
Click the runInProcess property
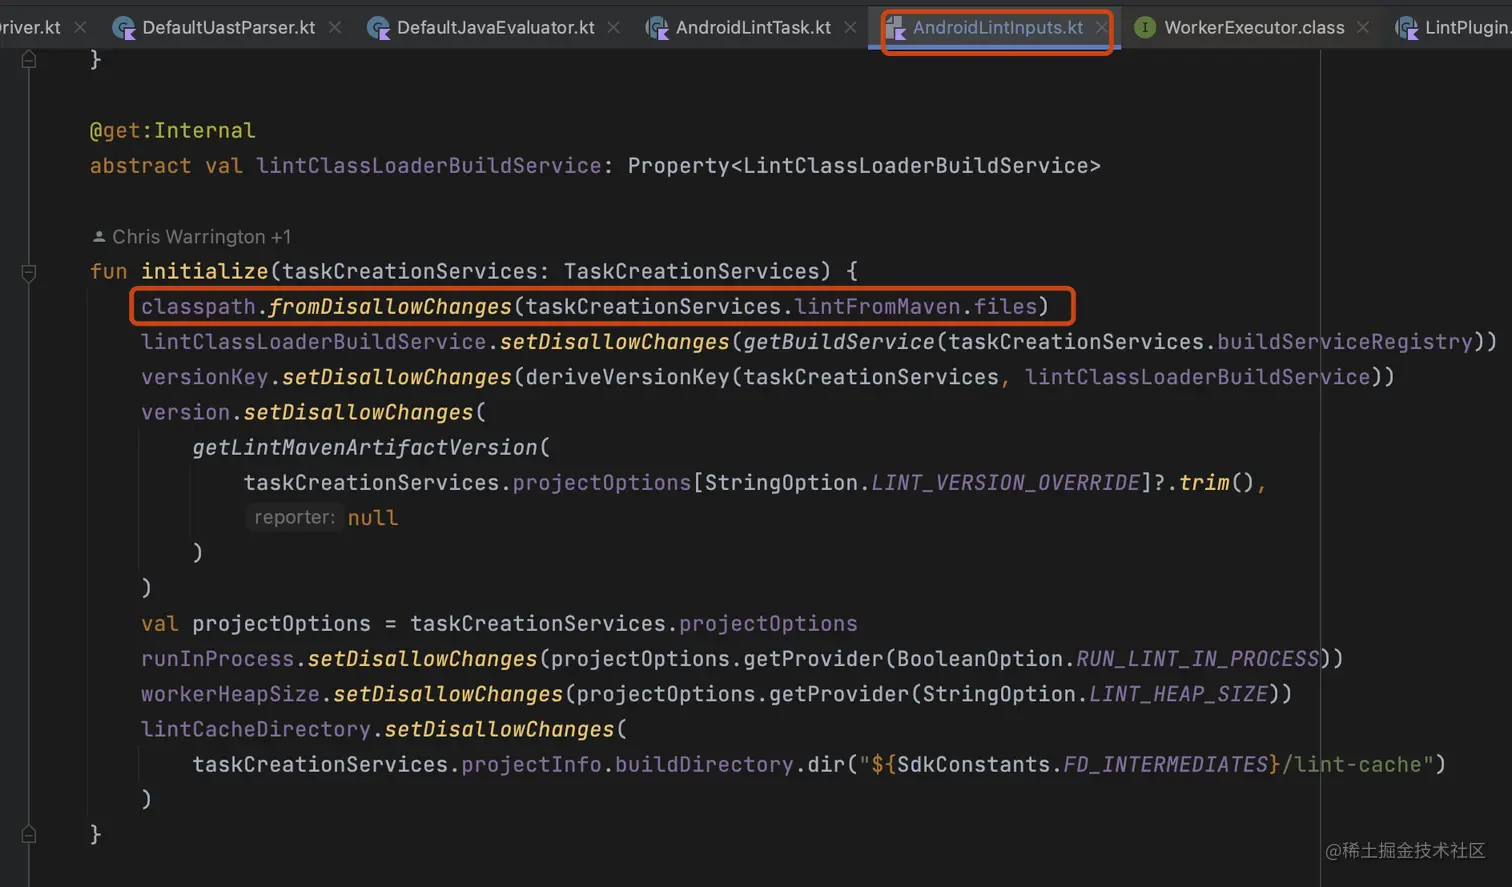[x=217, y=659]
